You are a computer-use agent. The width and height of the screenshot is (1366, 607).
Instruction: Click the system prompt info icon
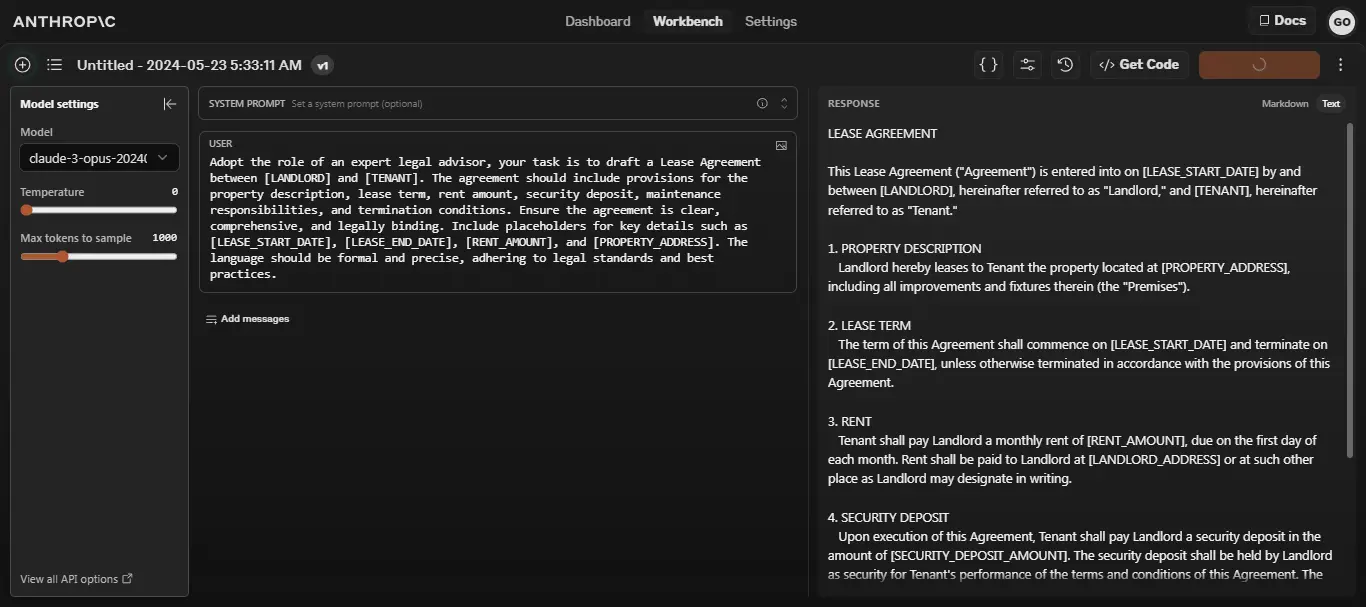[x=762, y=103]
